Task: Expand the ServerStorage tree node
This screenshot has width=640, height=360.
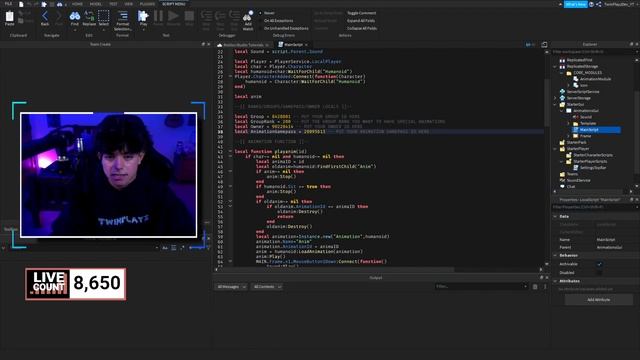Action: pos(555,98)
